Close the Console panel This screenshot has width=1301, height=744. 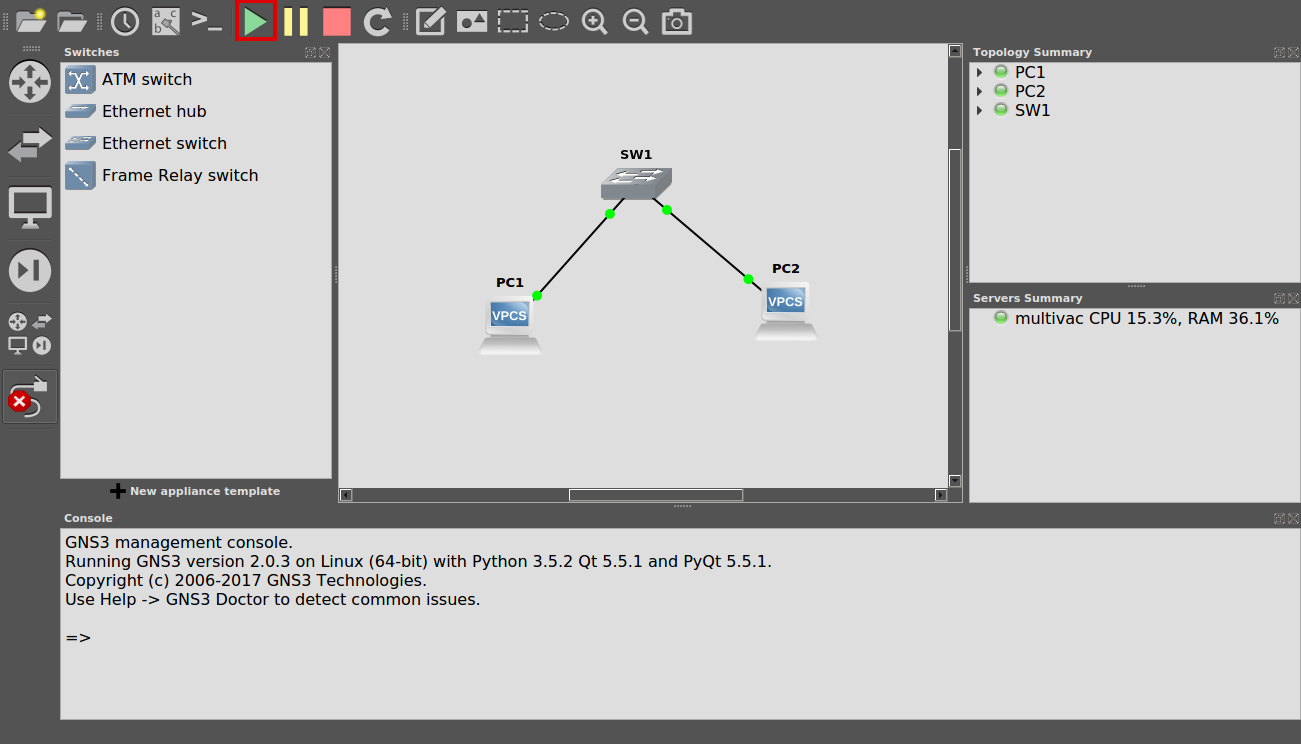point(1294,518)
